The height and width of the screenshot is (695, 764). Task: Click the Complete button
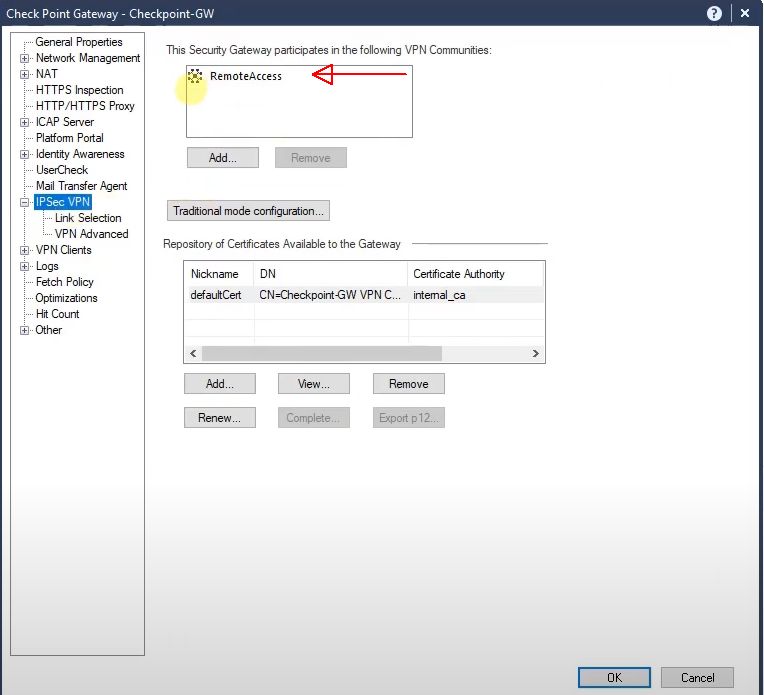(x=314, y=418)
